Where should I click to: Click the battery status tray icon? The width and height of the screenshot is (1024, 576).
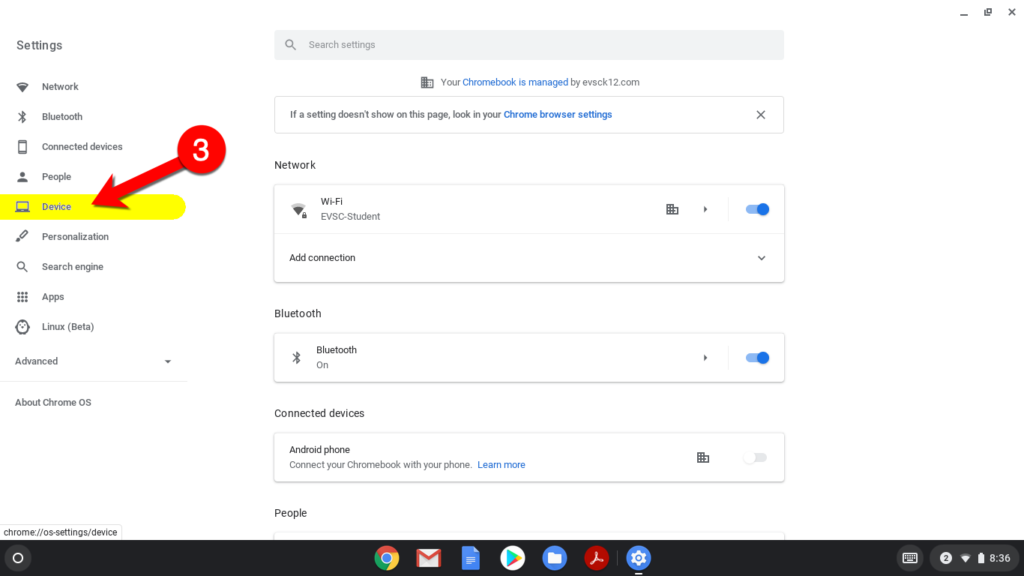click(x=981, y=558)
